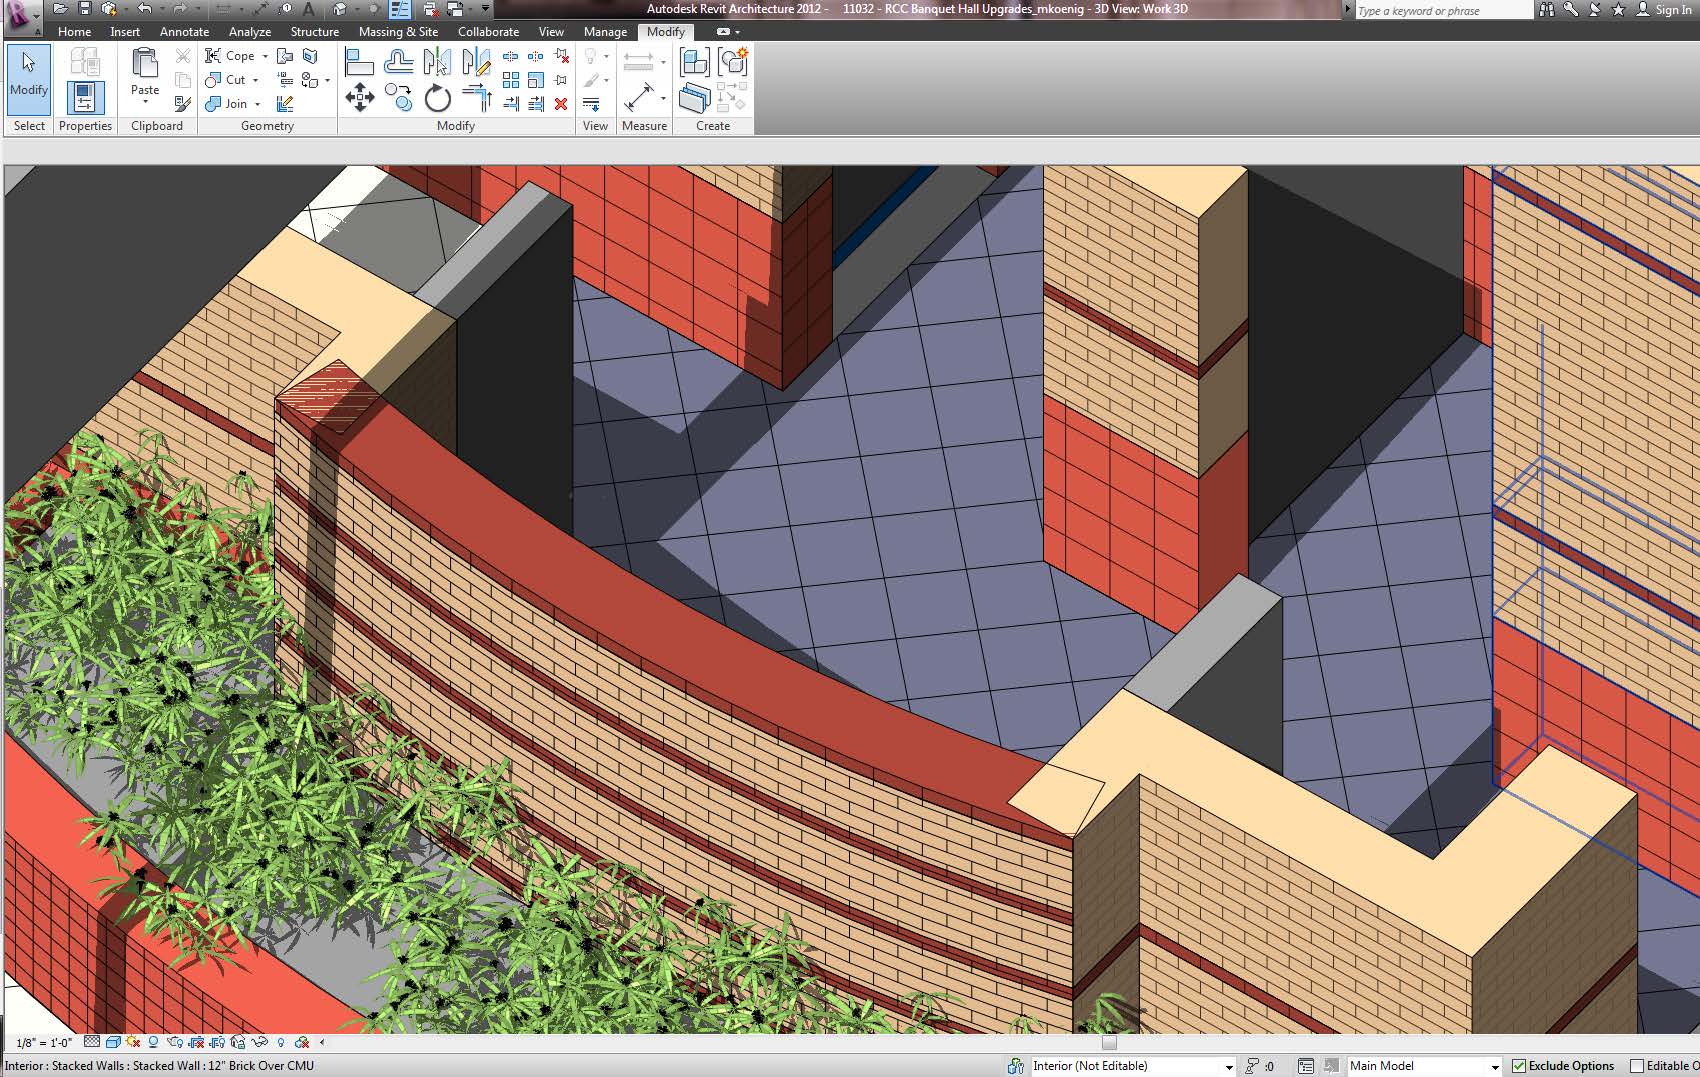Expand the Interior (Not Editable) workset dropdown
Viewport: 1700px width, 1077px height.
(1229, 1067)
